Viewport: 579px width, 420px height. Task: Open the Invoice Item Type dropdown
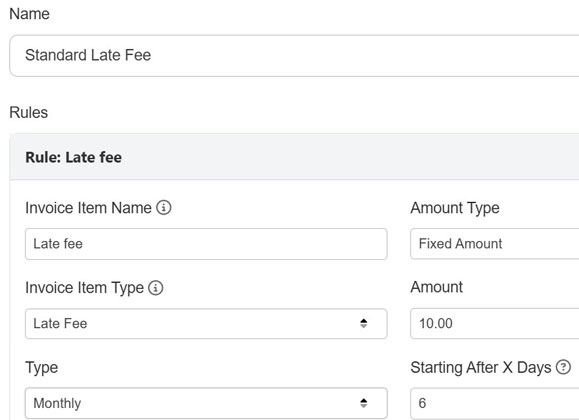(x=206, y=324)
